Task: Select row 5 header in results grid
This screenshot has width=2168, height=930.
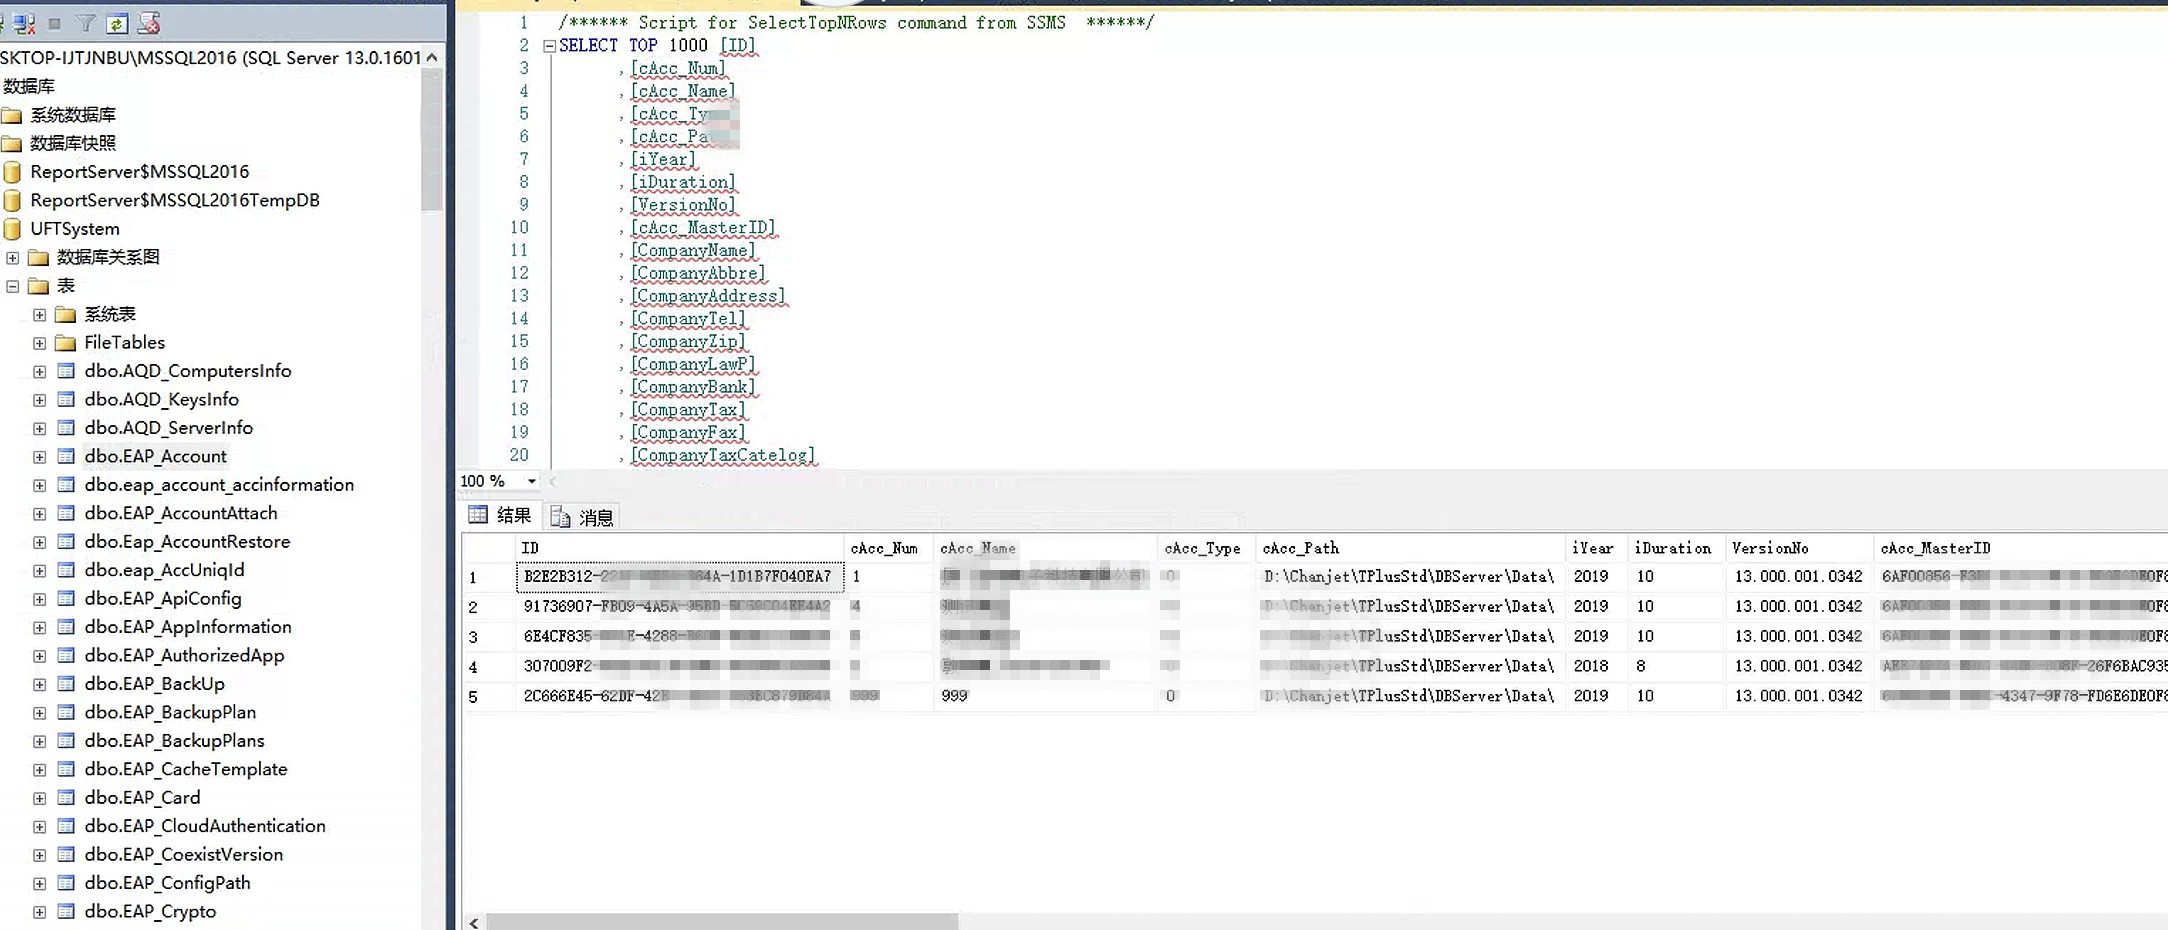Action: point(474,696)
